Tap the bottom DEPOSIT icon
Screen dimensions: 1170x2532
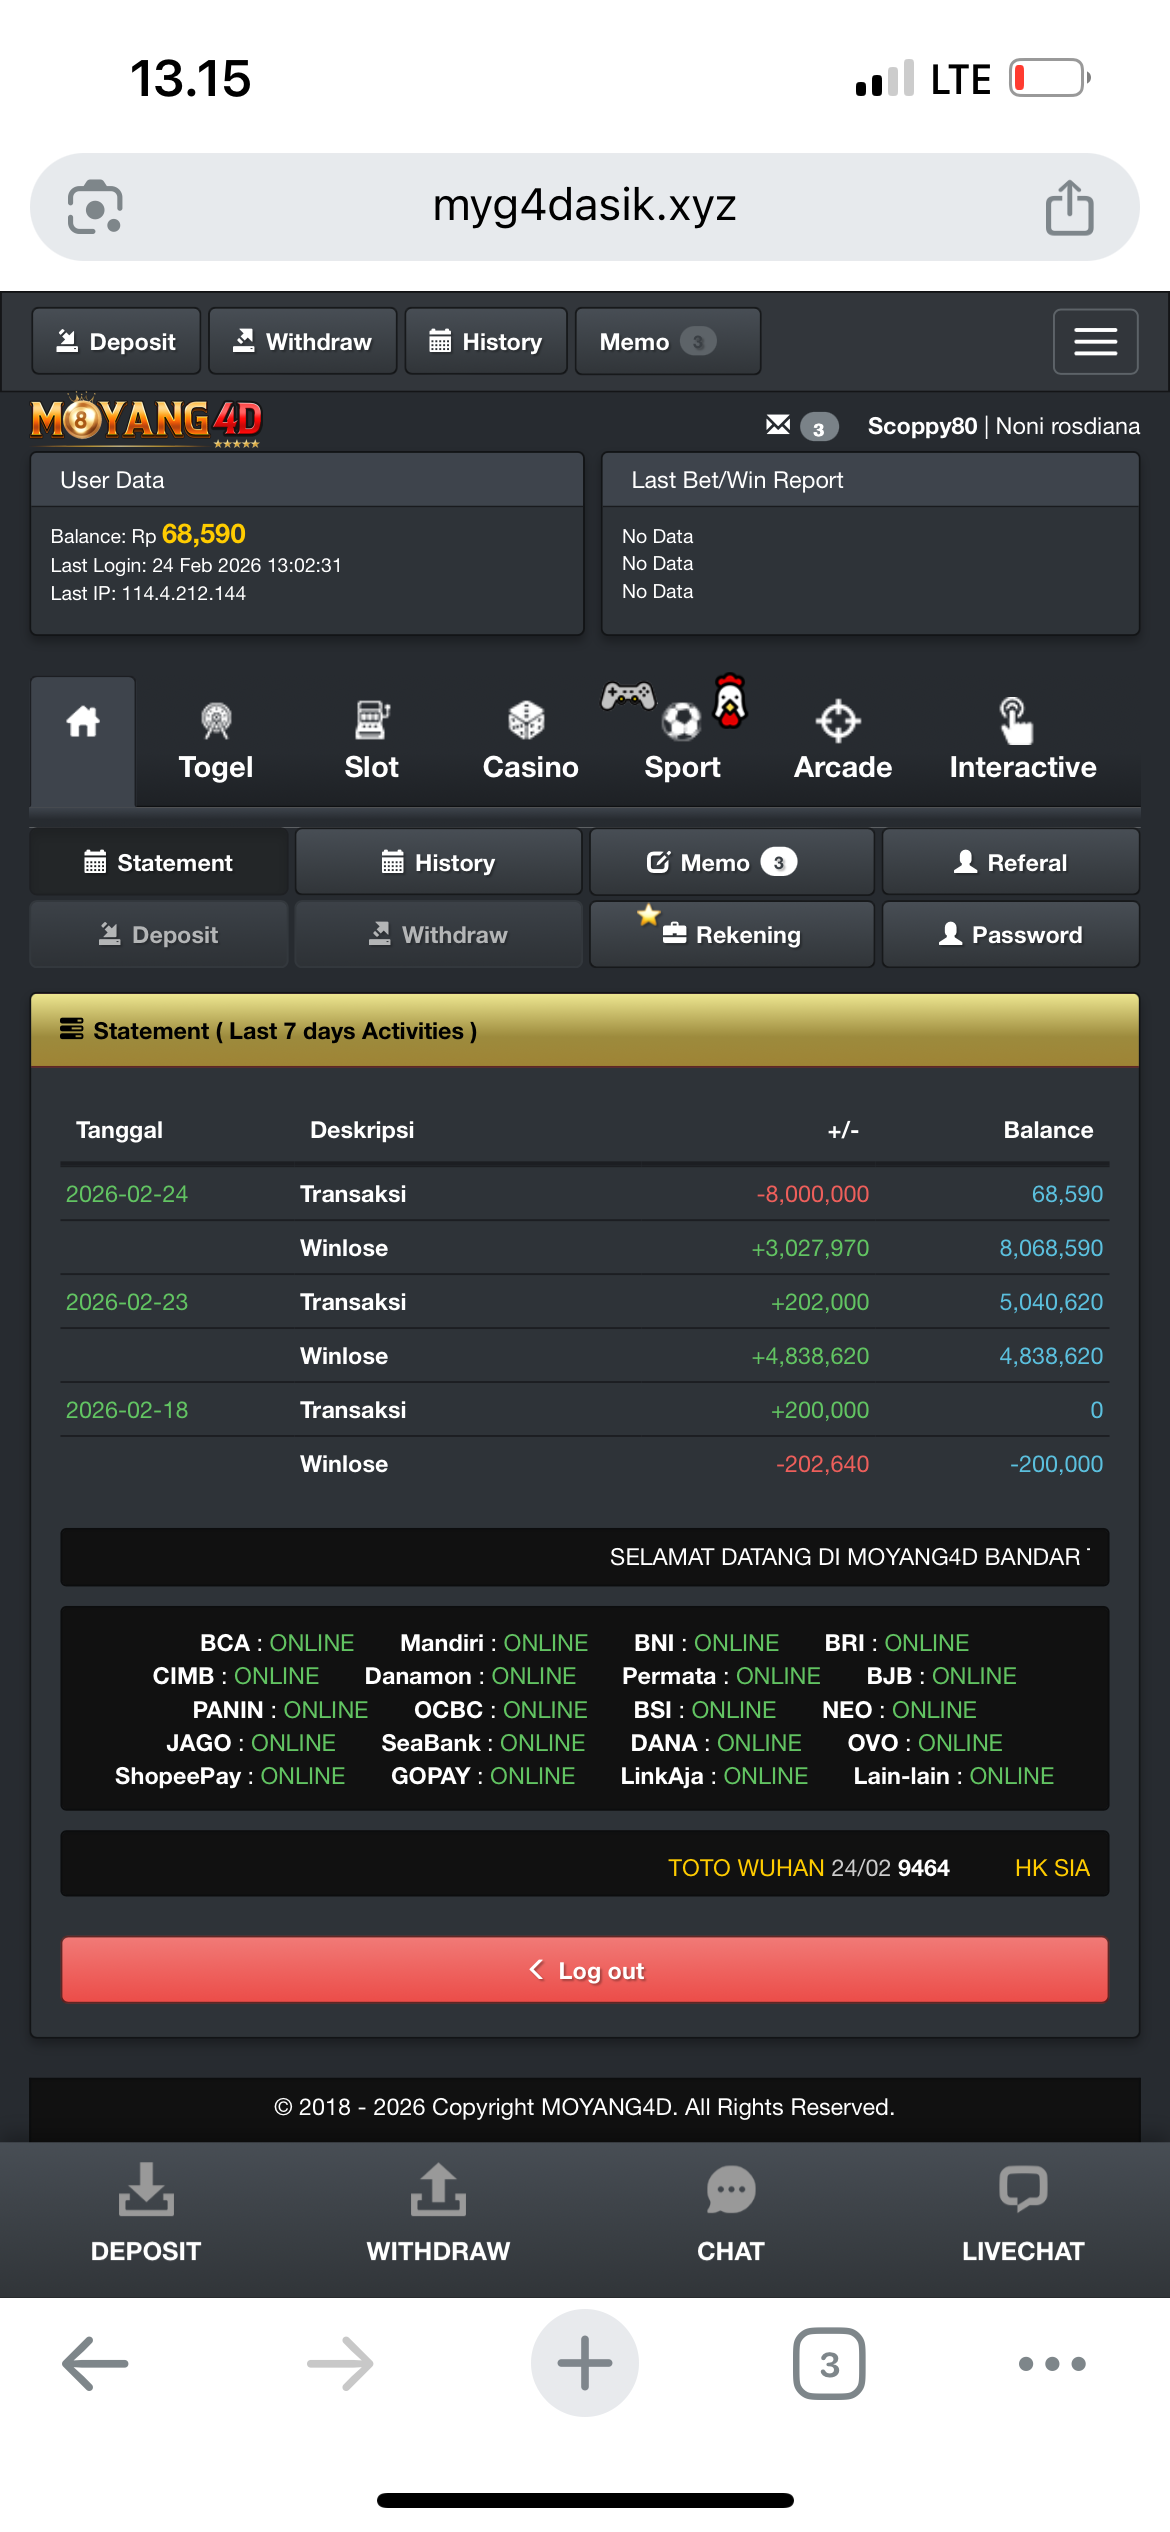(x=146, y=2214)
